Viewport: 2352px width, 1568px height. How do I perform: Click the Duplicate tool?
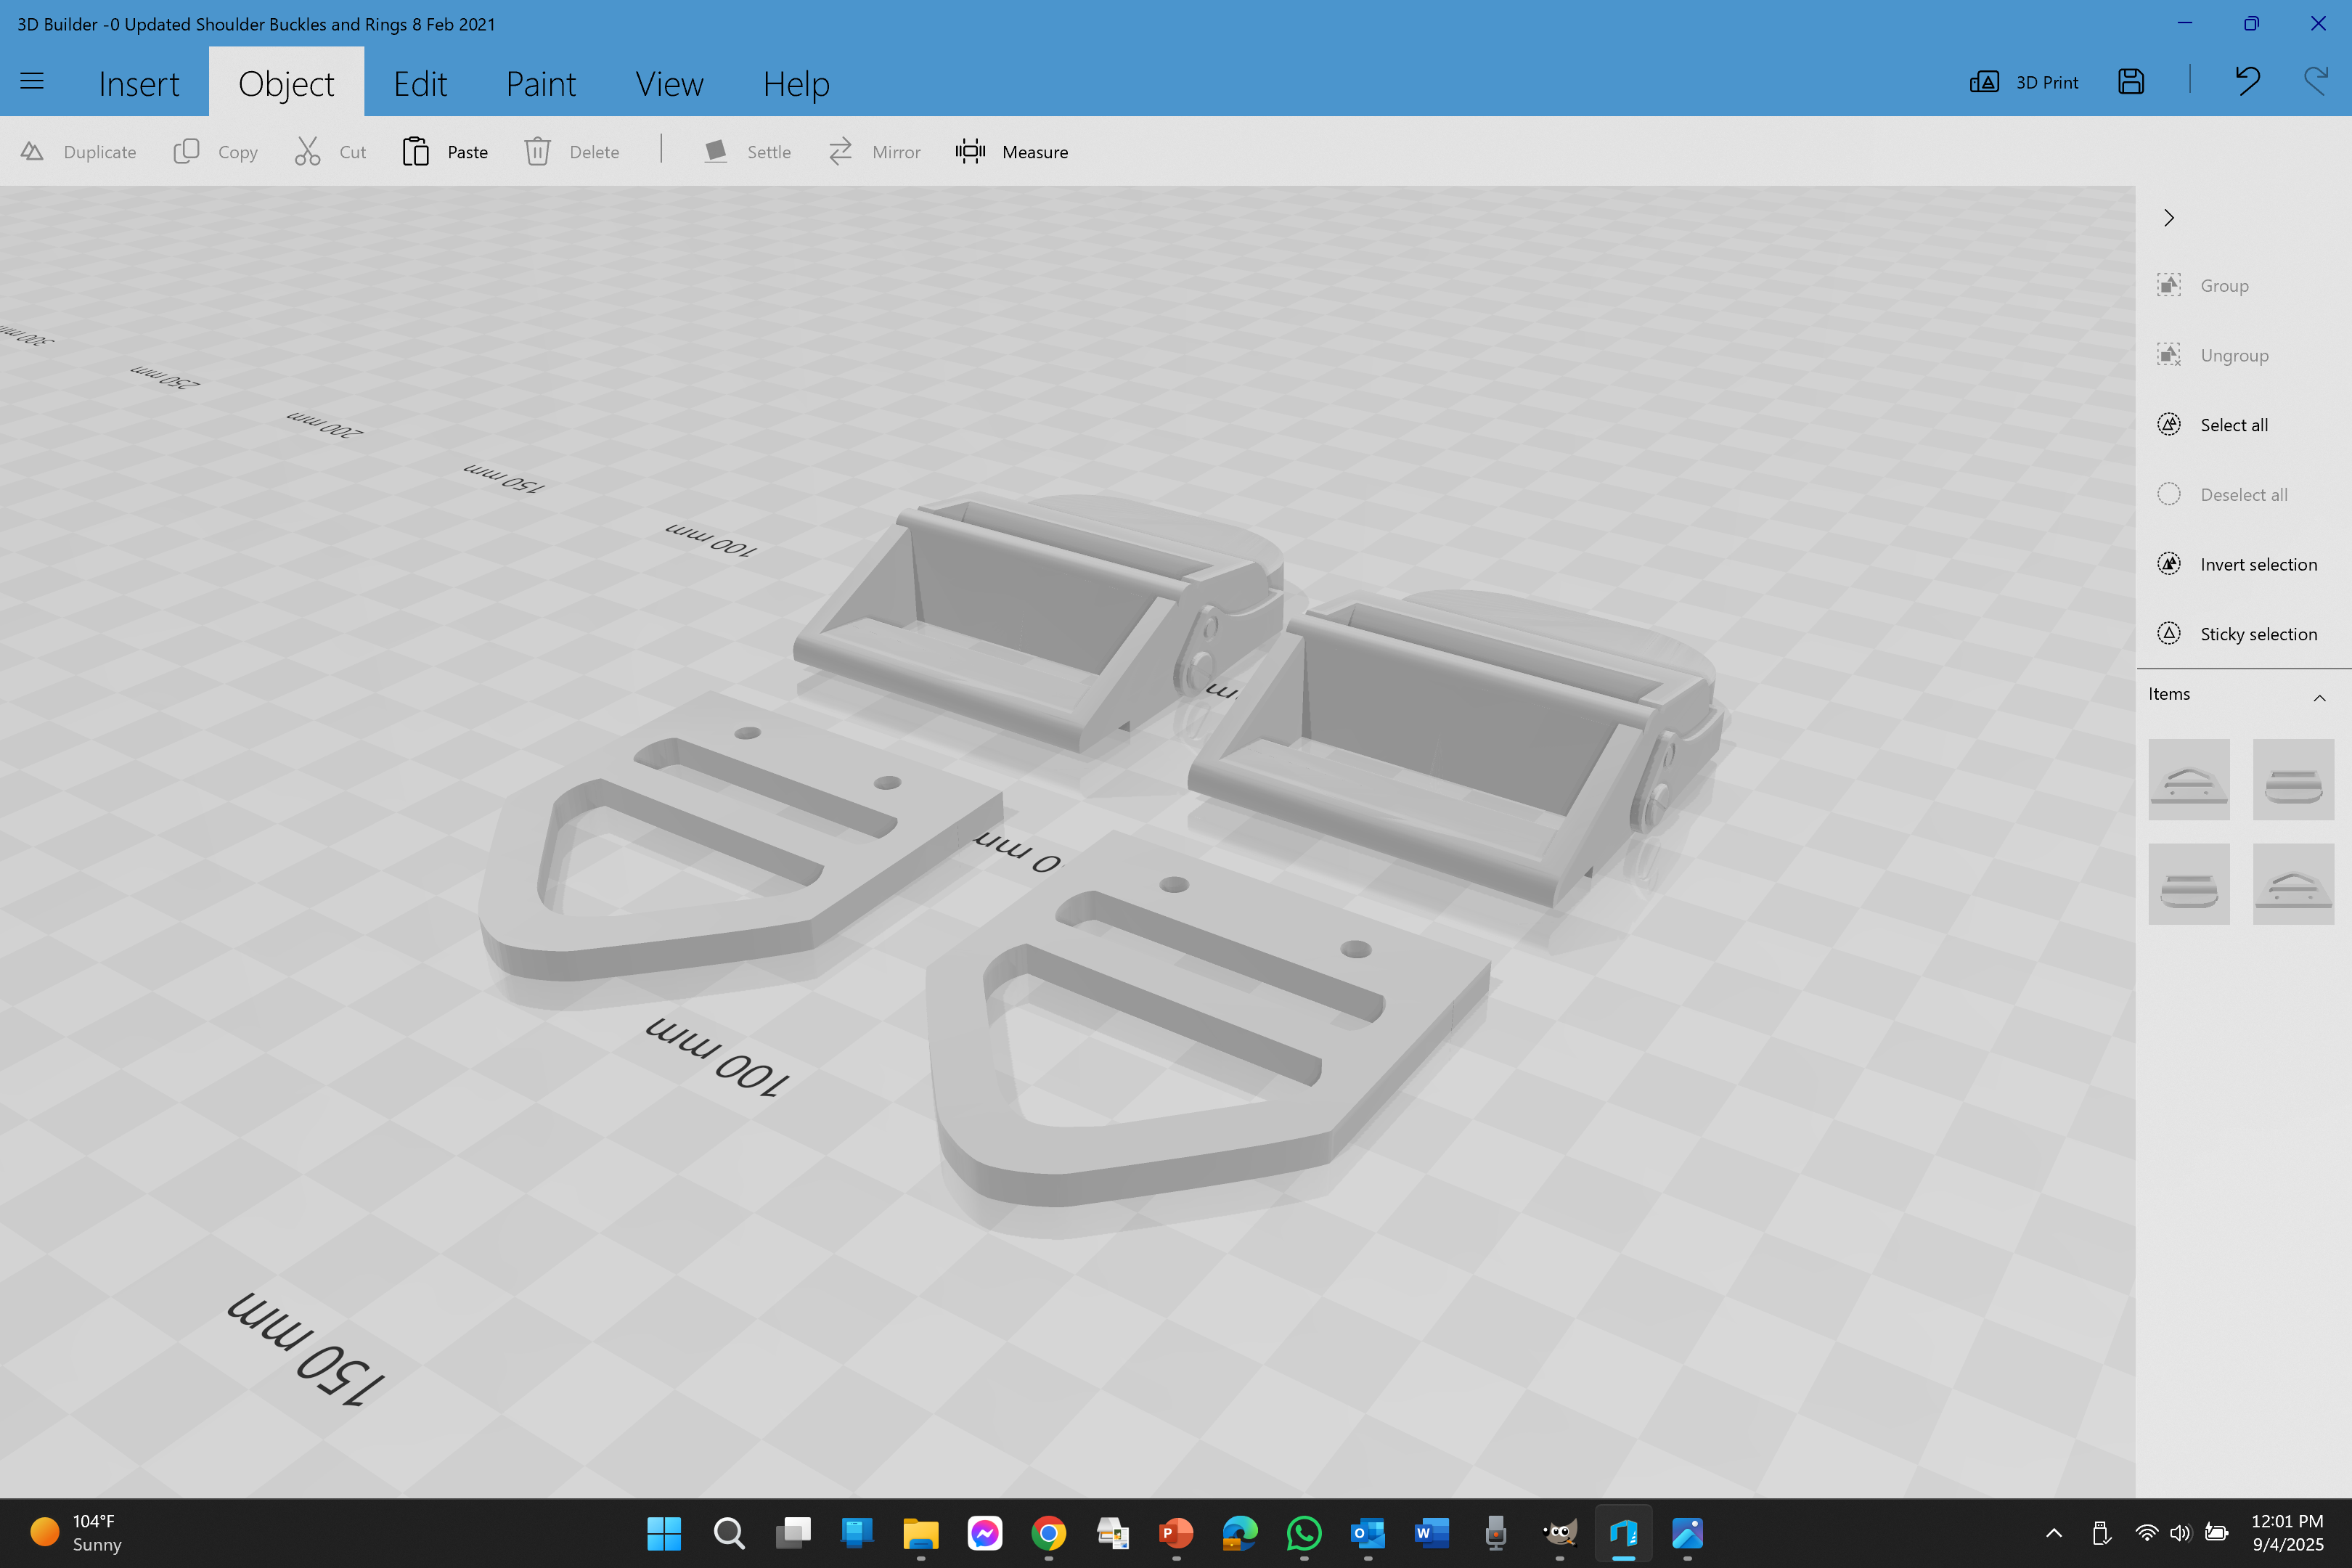(78, 152)
